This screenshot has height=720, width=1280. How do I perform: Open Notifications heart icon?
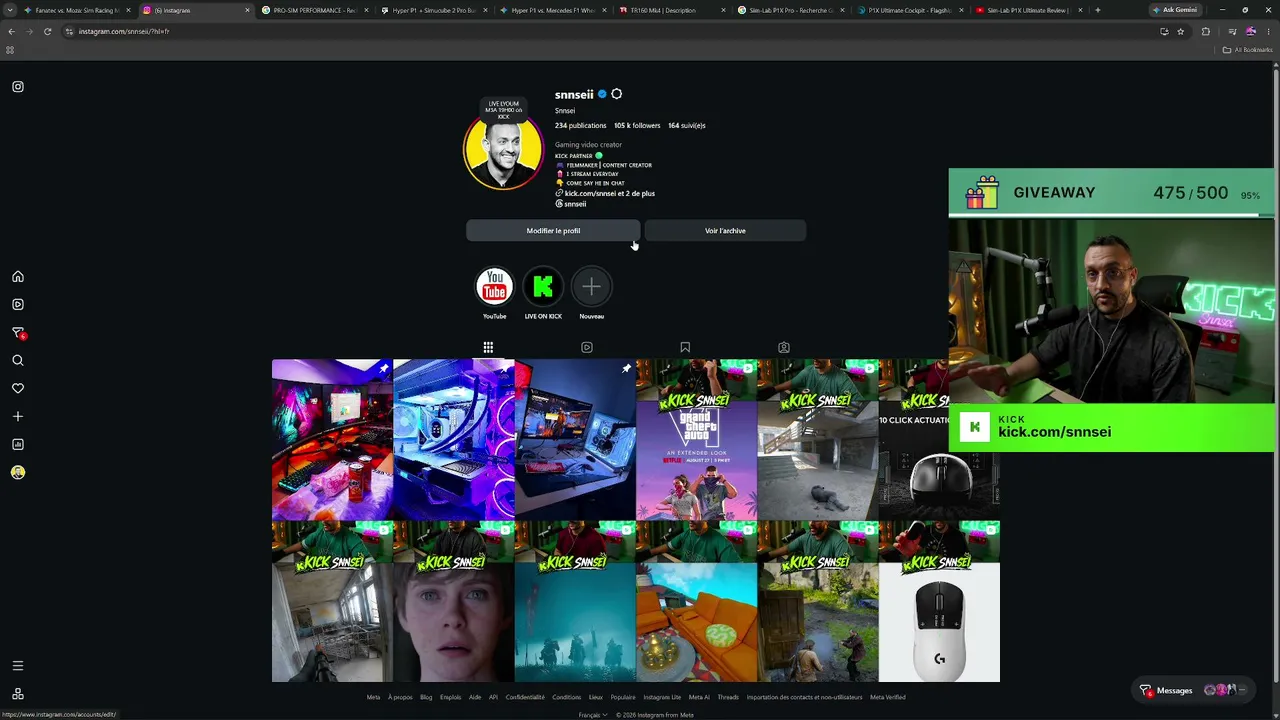tap(18, 389)
